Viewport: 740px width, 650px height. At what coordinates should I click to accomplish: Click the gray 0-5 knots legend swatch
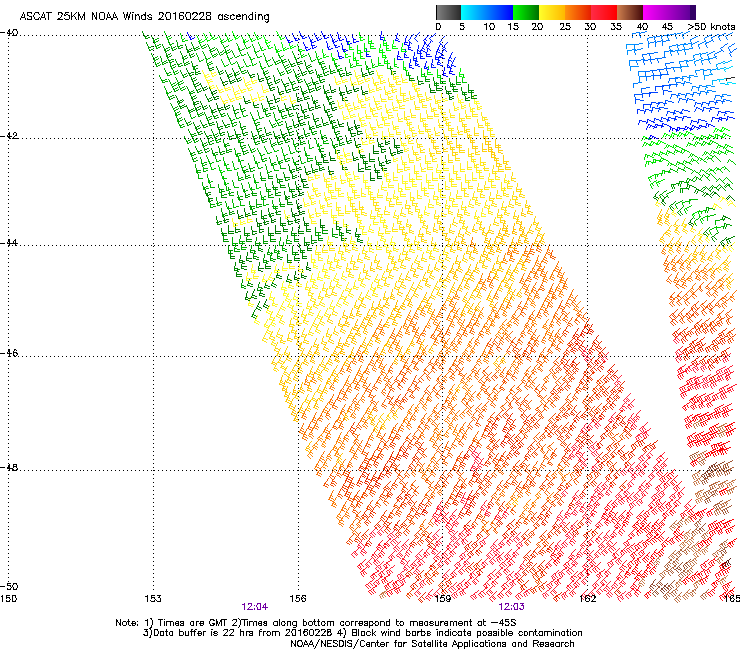pyautogui.click(x=448, y=12)
